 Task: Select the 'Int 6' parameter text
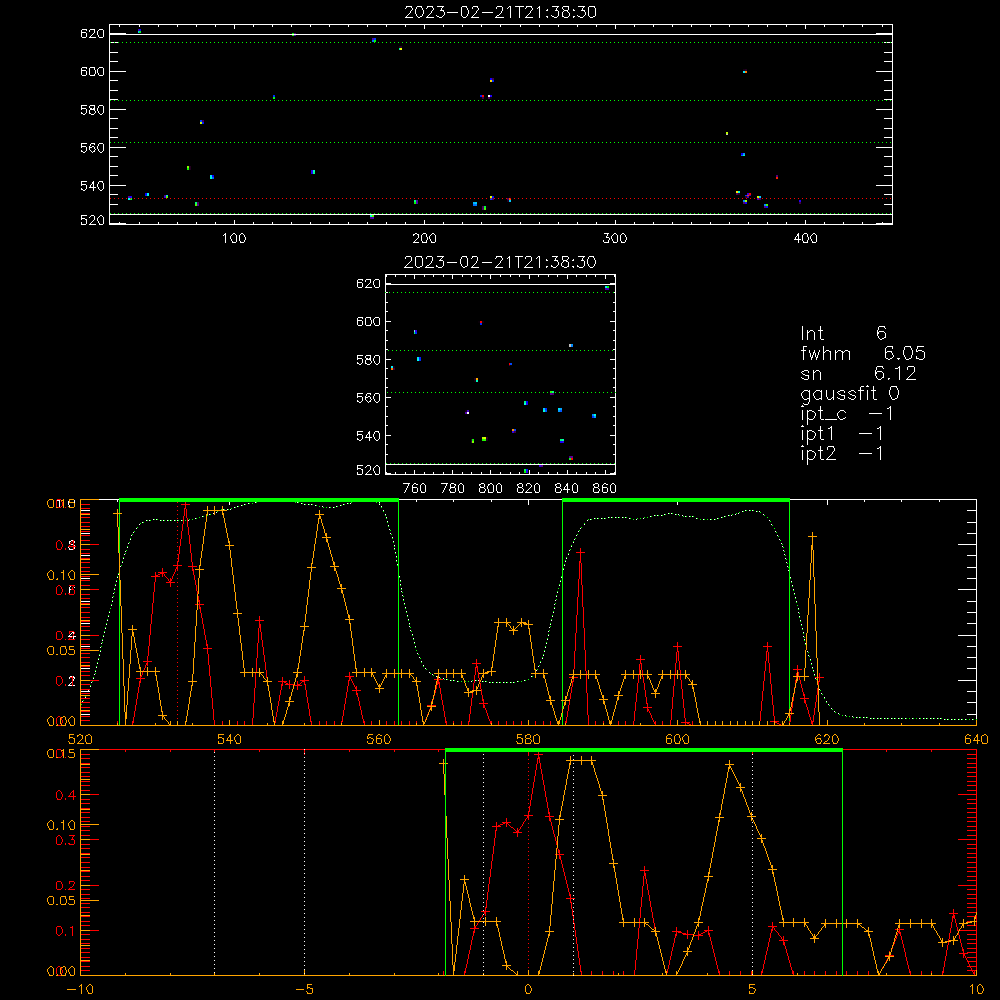coord(843,333)
